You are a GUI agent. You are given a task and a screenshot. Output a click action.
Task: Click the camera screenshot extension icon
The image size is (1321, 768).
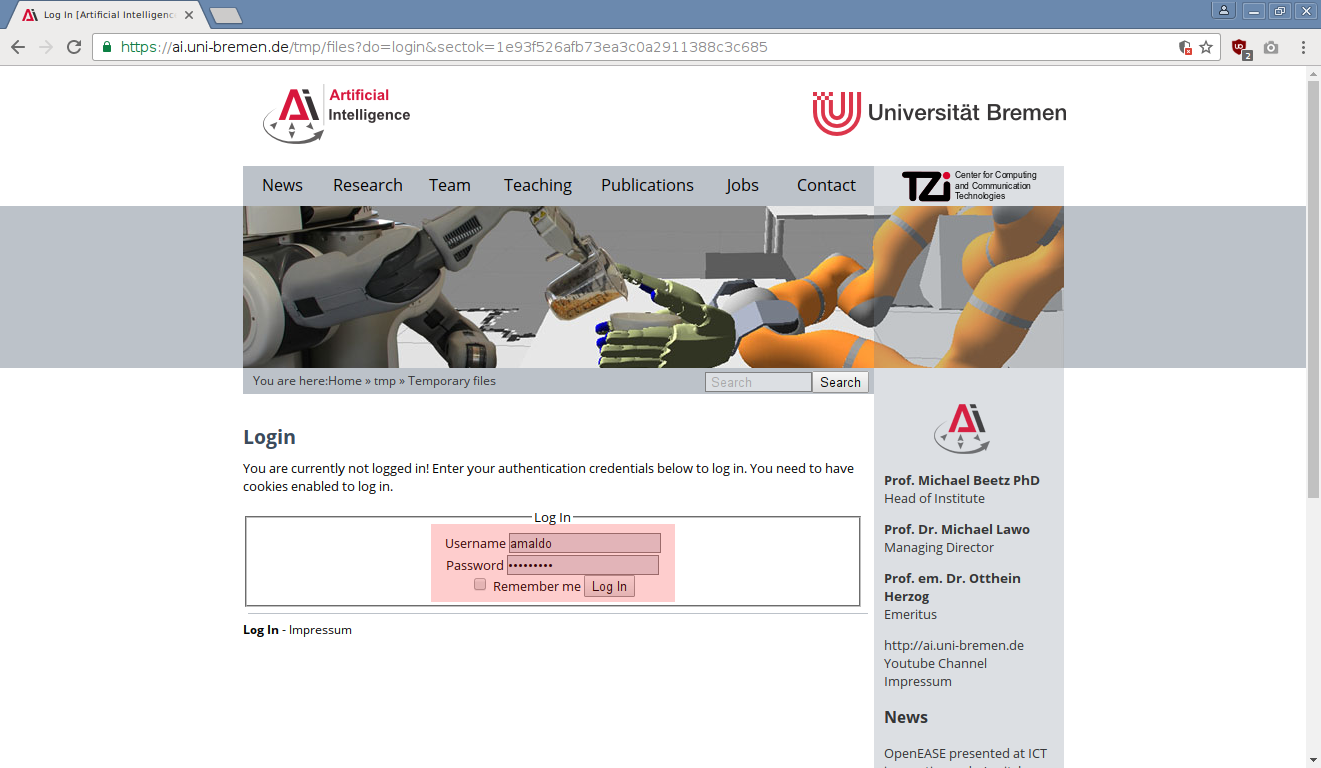(1271, 47)
